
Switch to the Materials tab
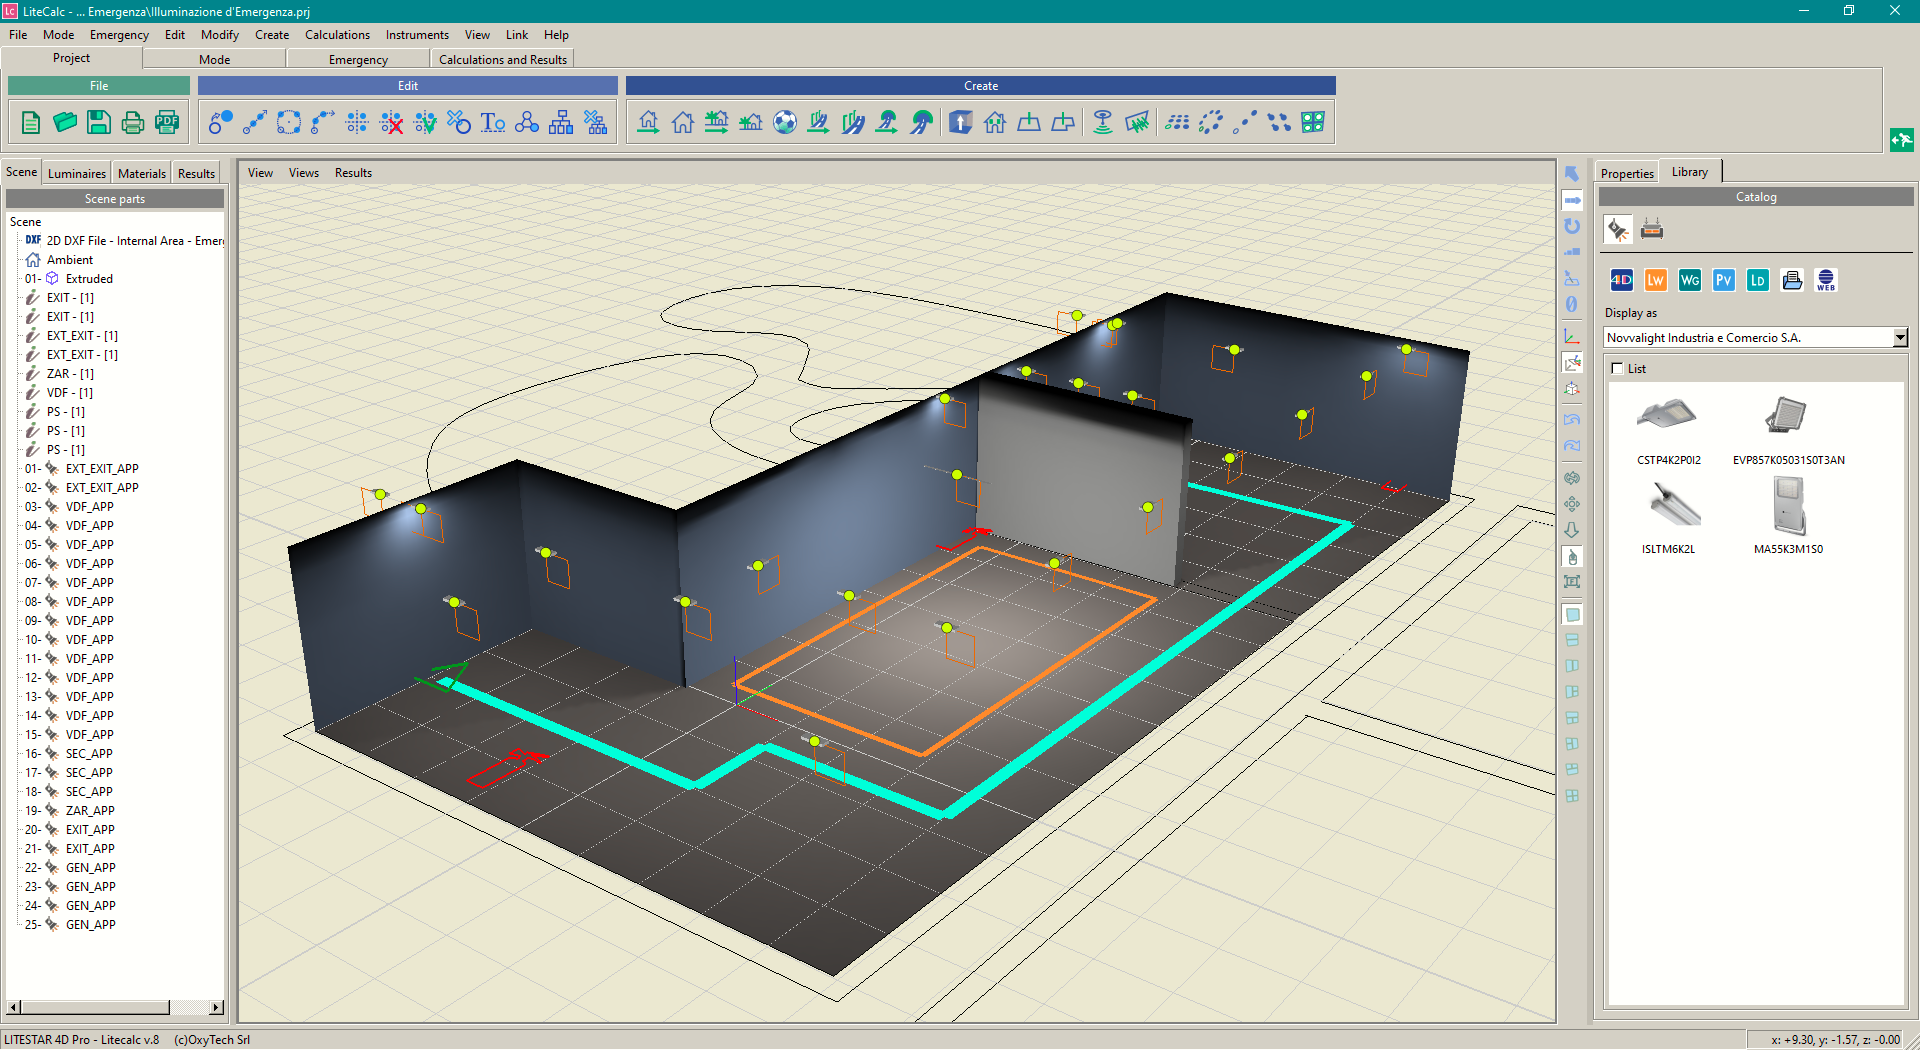click(x=142, y=174)
